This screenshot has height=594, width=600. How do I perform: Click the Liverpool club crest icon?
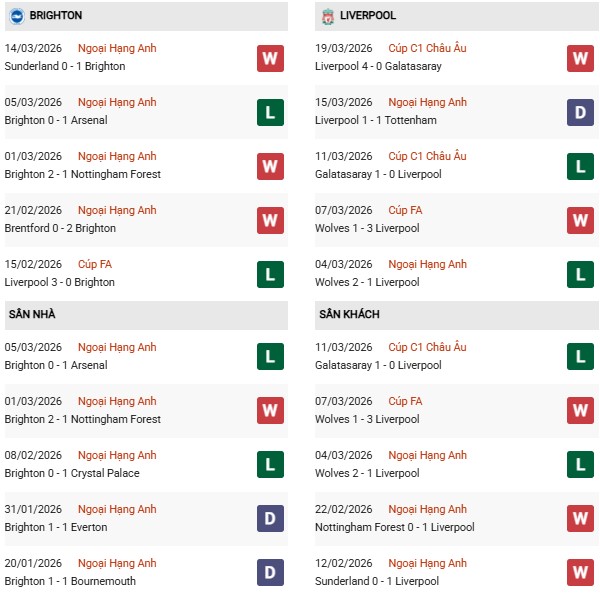(x=327, y=16)
